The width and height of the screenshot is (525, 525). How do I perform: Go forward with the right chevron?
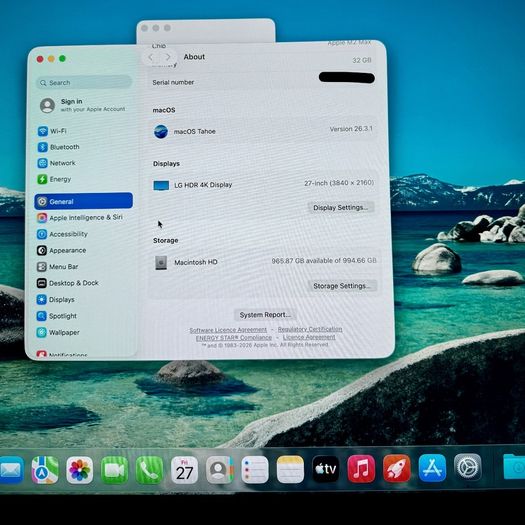click(x=168, y=57)
